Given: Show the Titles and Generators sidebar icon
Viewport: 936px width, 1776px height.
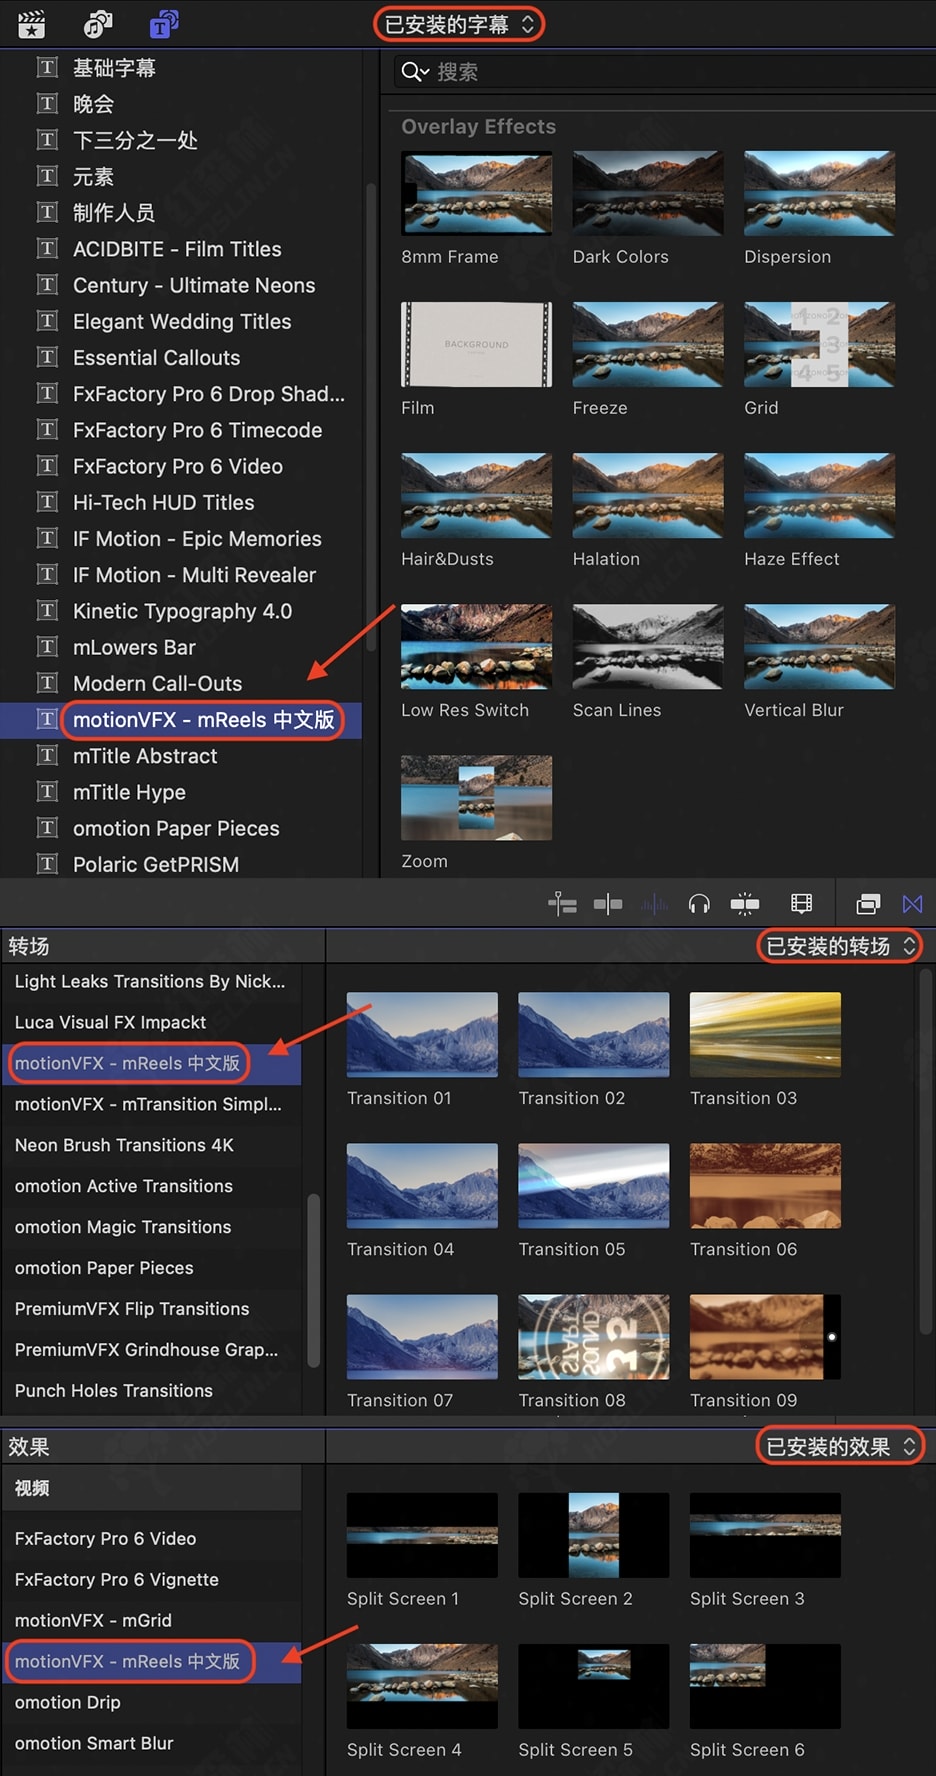Looking at the screenshot, I should tap(163, 24).
